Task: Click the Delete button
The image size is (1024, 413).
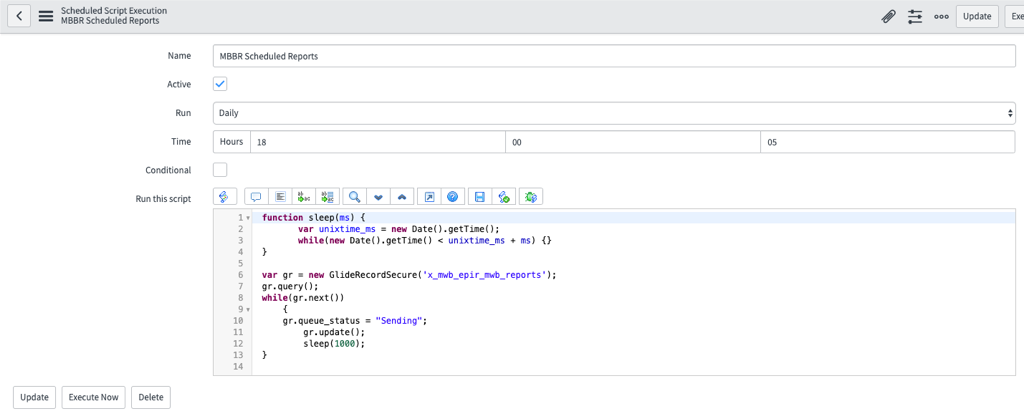Action: pos(151,397)
